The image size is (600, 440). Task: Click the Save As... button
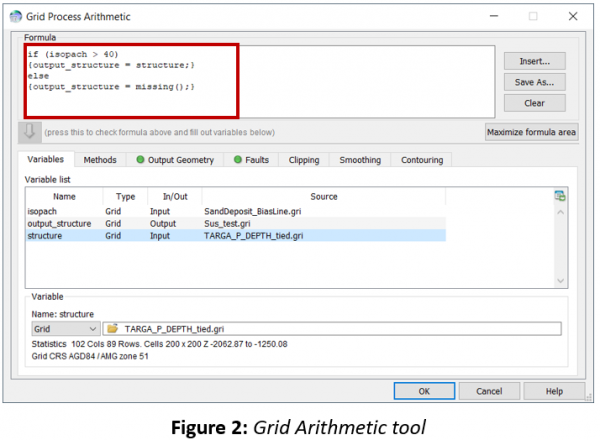(535, 82)
